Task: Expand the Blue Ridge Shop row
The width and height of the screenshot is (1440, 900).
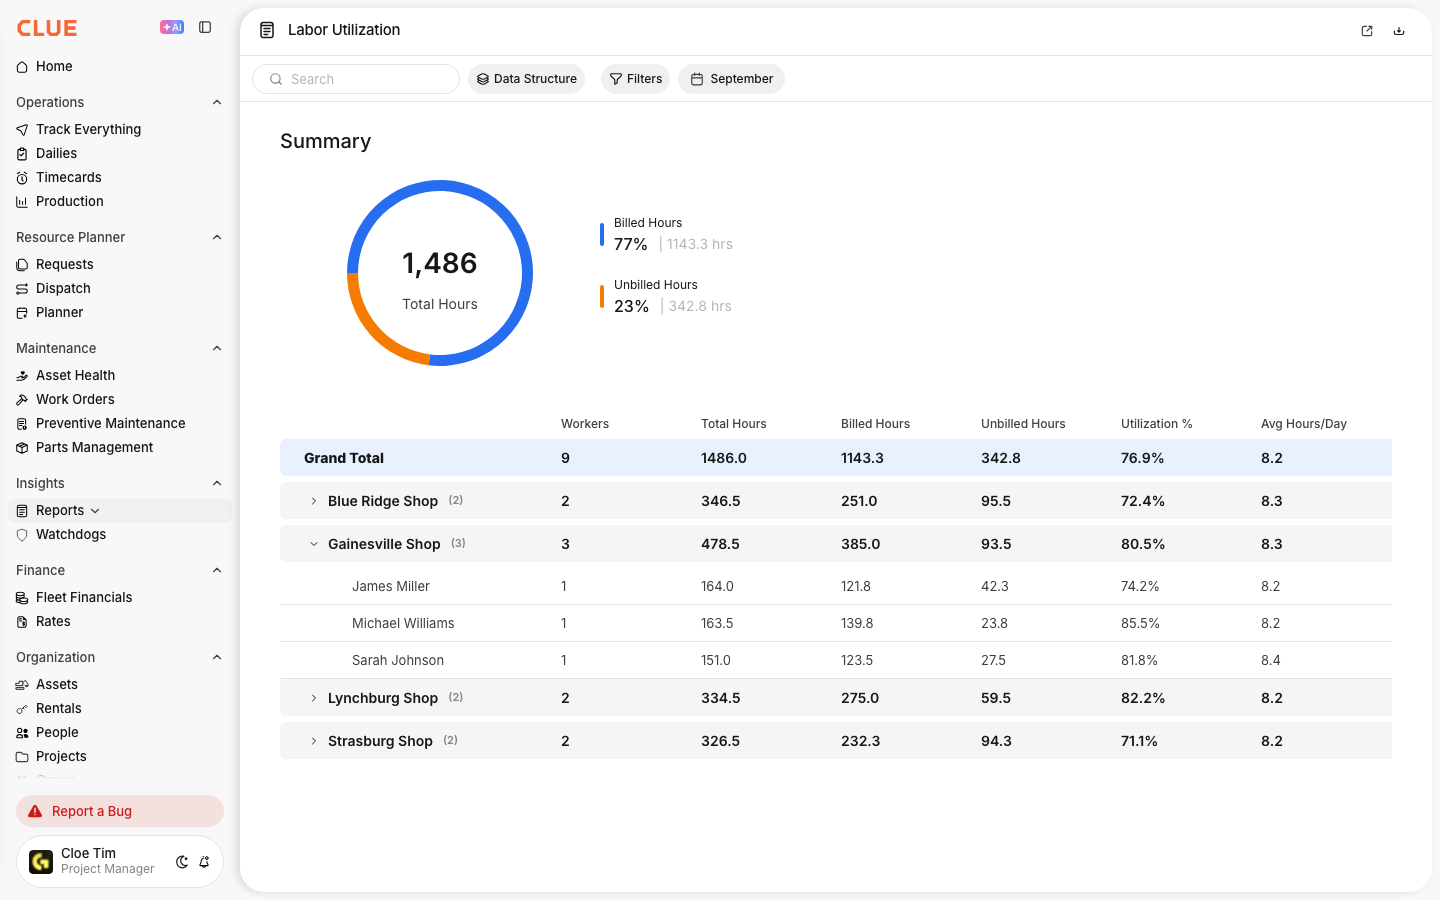Action: click(x=313, y=501)
